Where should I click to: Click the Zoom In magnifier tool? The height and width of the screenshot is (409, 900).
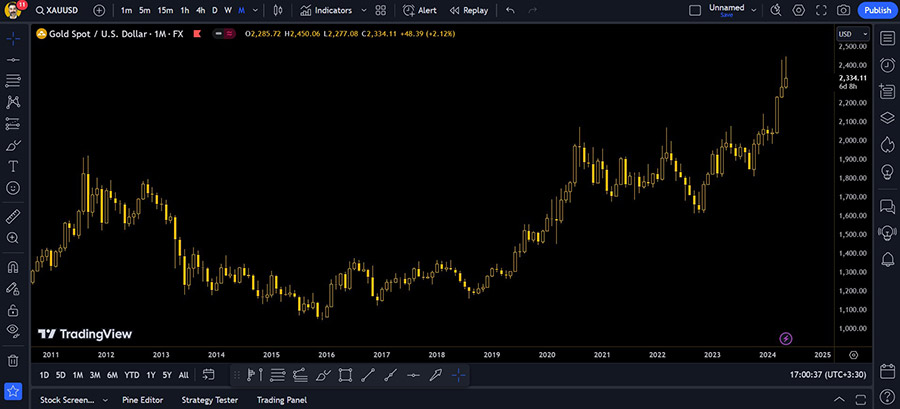(13, 238)
